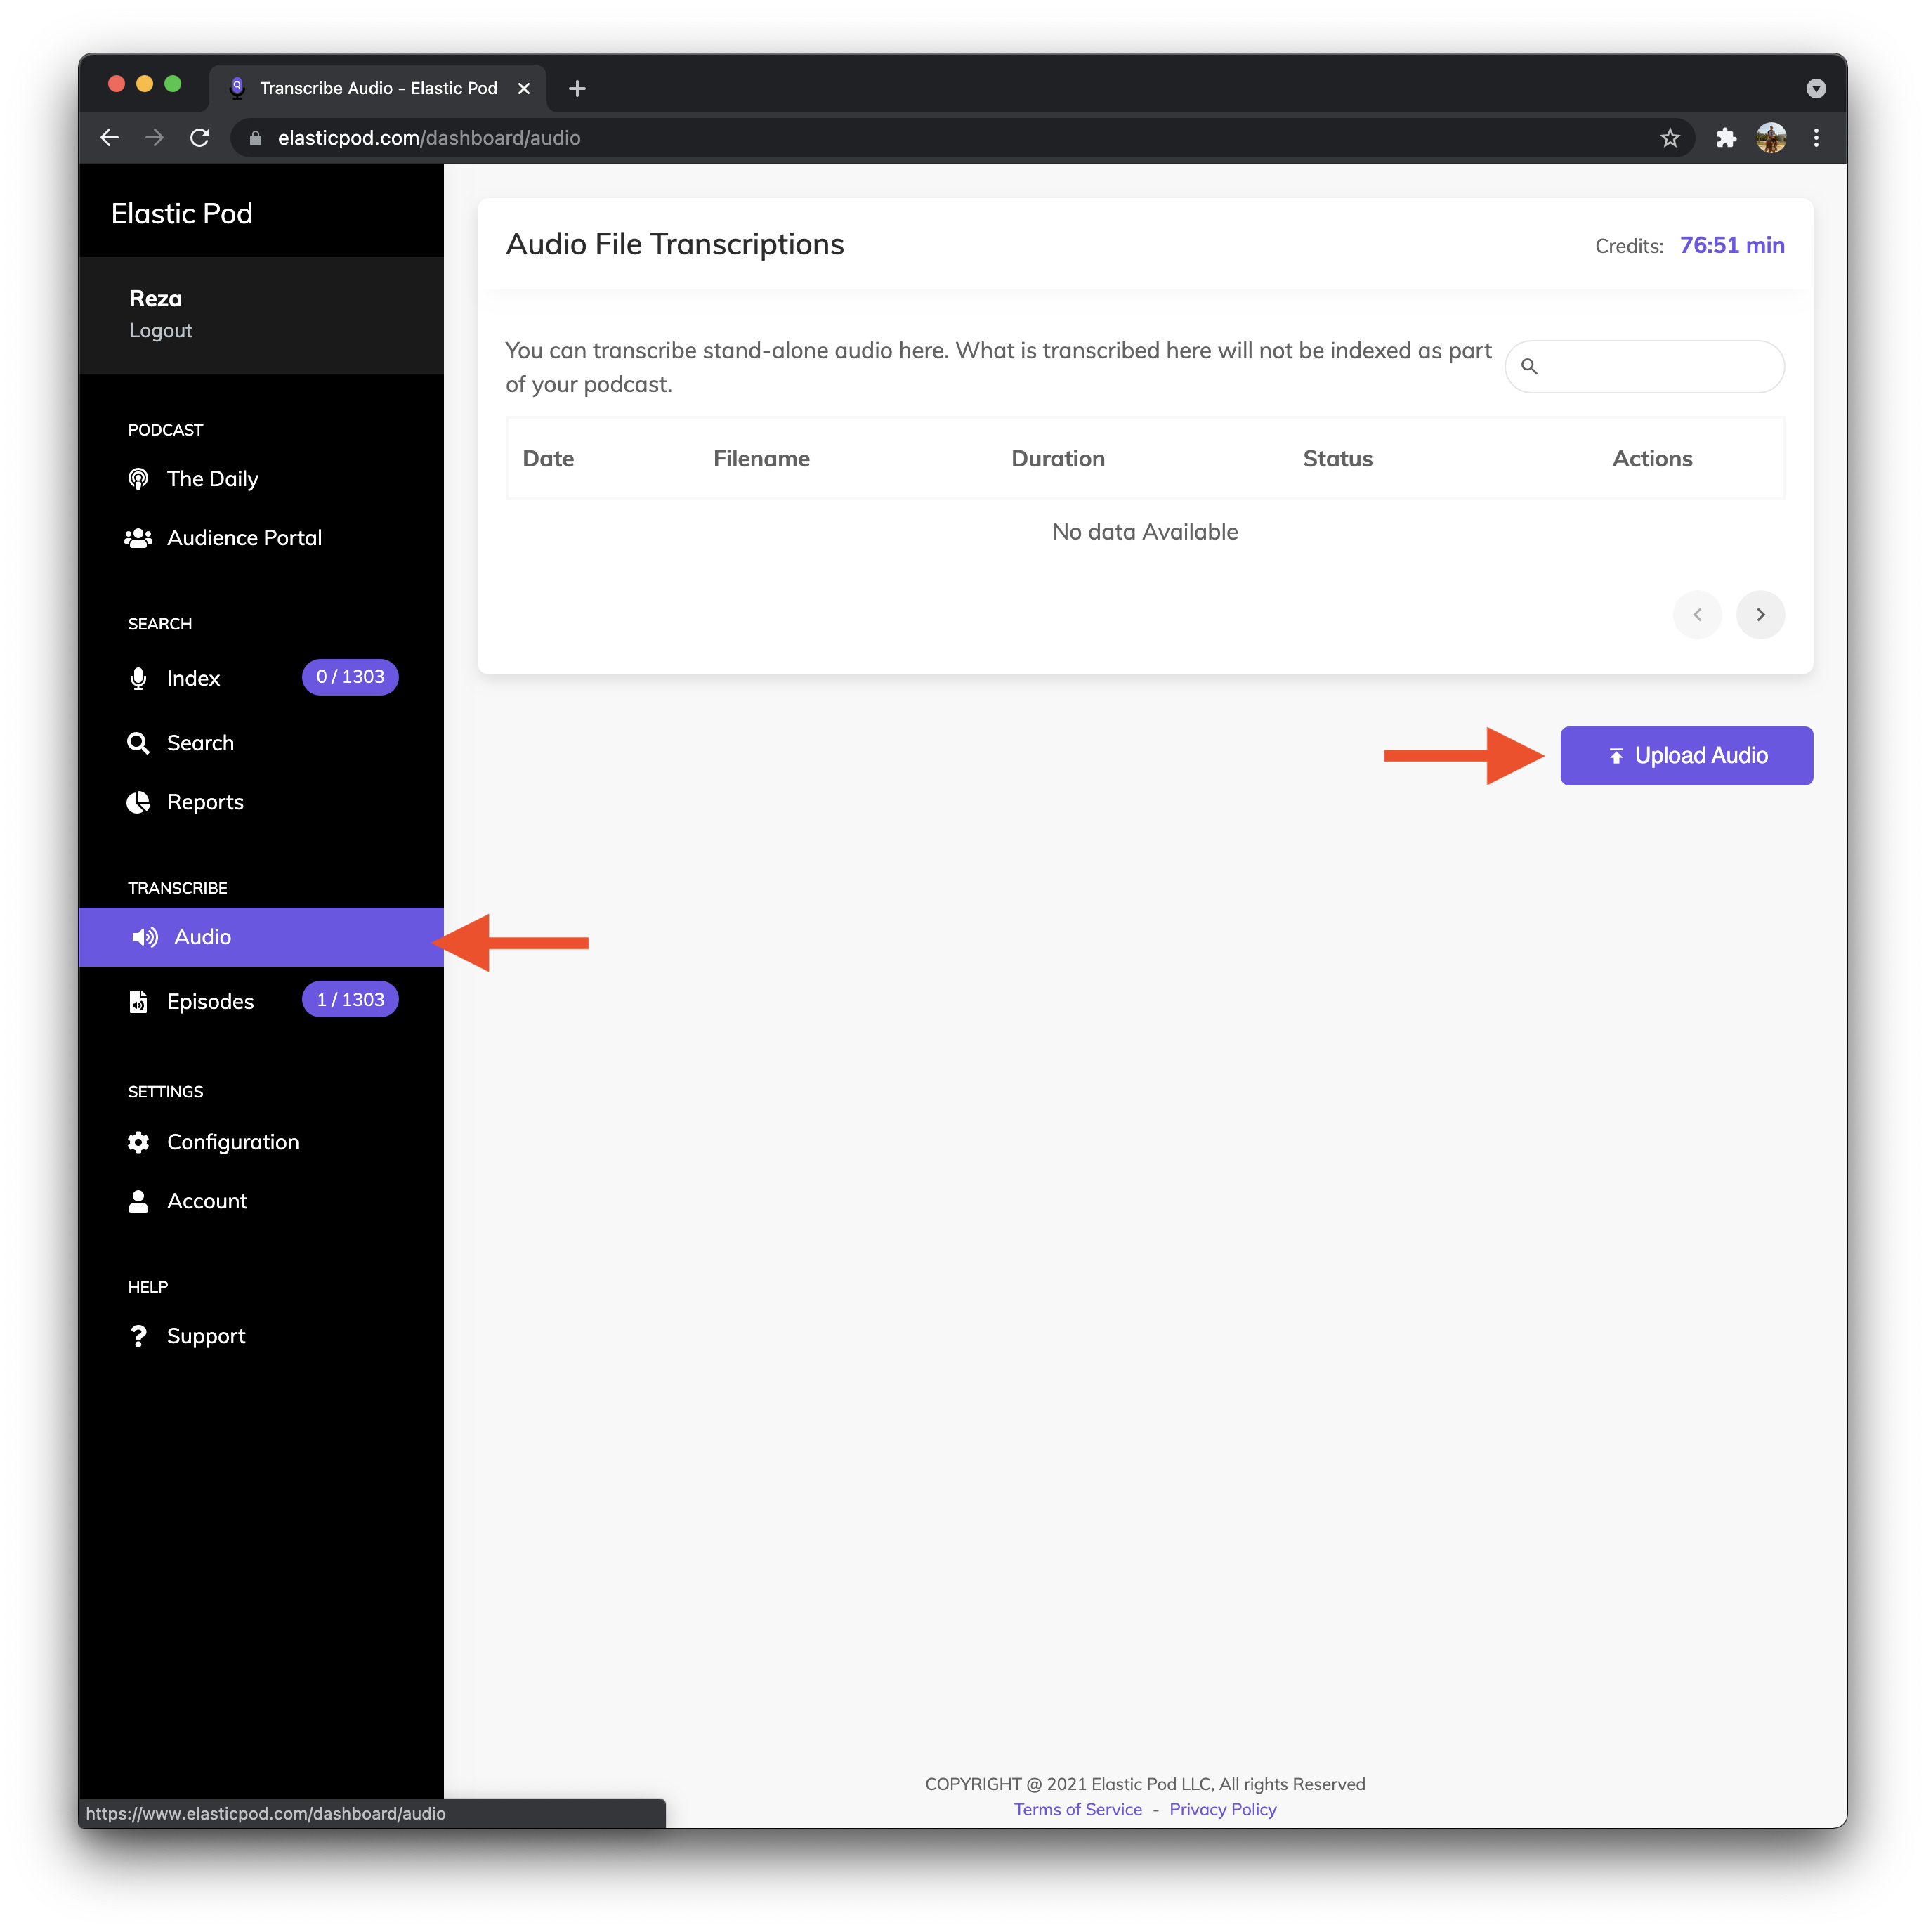
Task: Click the microphone icon beside Index
Action: (x=139, y=678)
